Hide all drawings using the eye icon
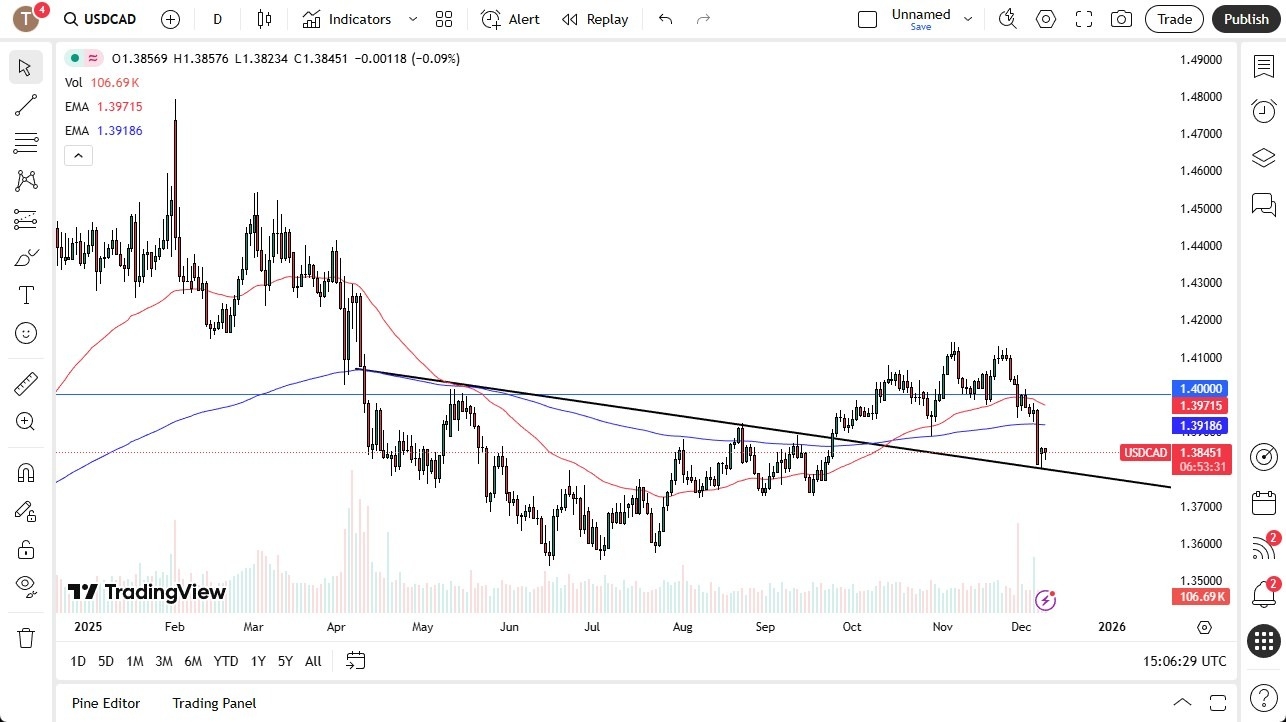 click(26, 586)
